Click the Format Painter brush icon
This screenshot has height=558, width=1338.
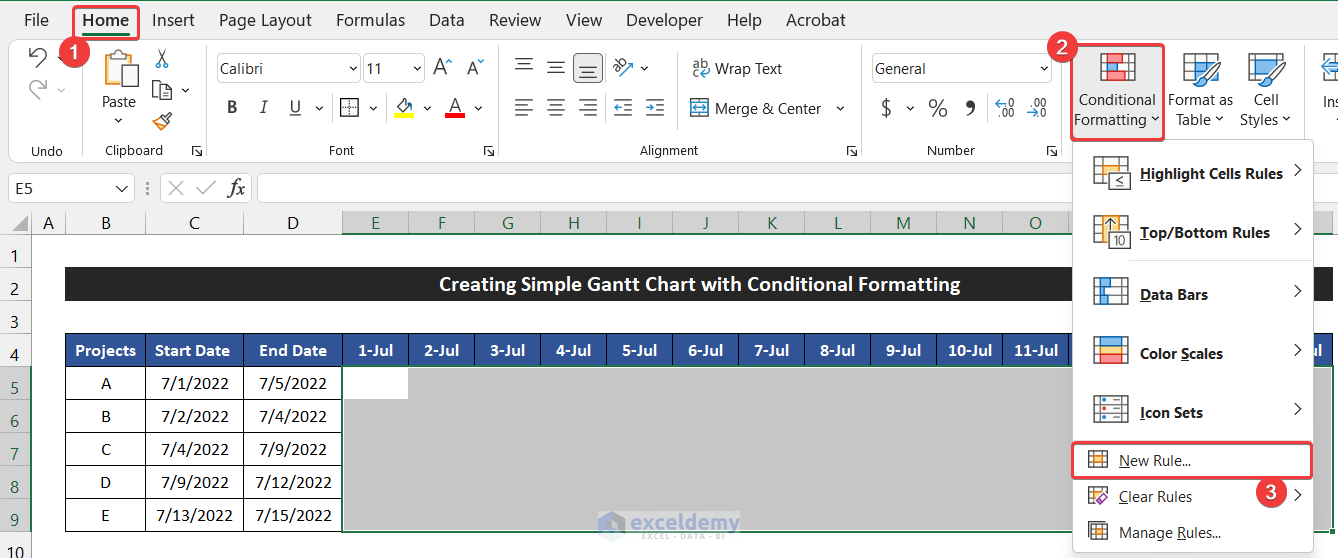click(x=162, y=121)
